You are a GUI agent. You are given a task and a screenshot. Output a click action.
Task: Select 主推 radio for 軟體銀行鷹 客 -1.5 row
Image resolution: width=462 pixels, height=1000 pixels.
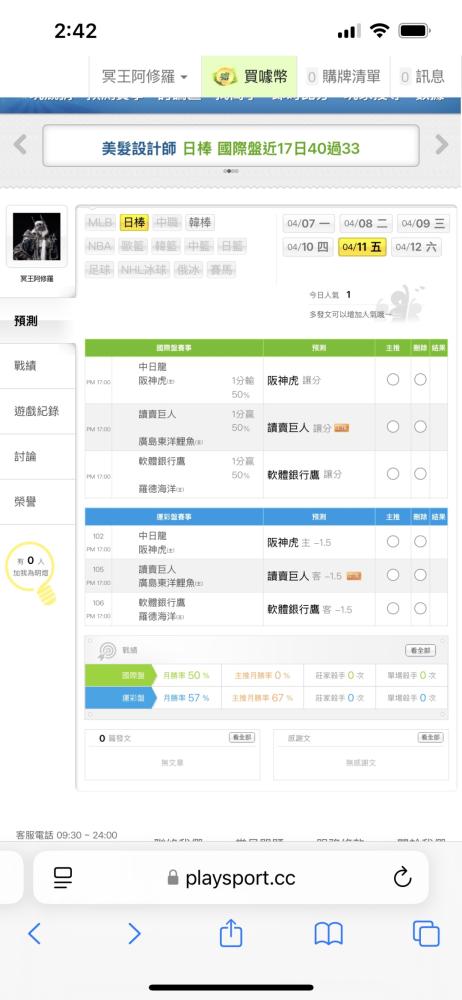tap(393, 608)
